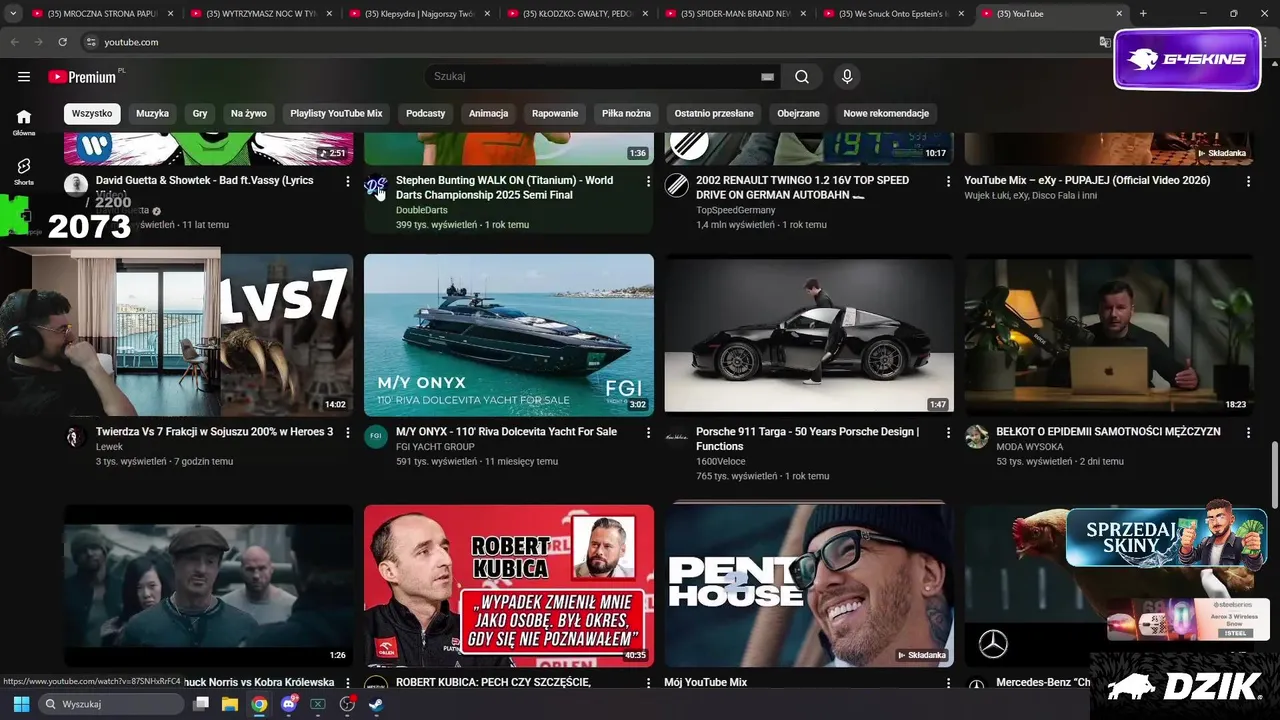Open more options for David Guetta video
Screen dimensions: 1280x720
[347, 181]
